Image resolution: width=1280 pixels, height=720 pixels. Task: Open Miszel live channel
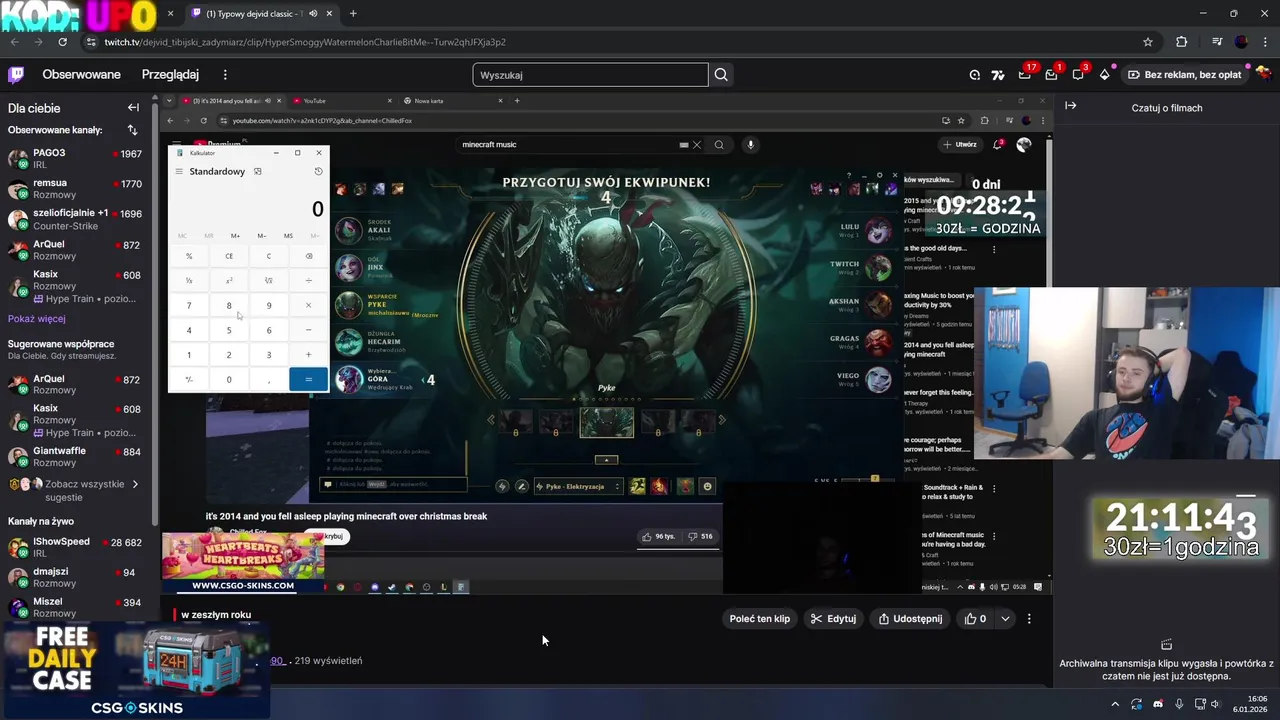point(75,608)
